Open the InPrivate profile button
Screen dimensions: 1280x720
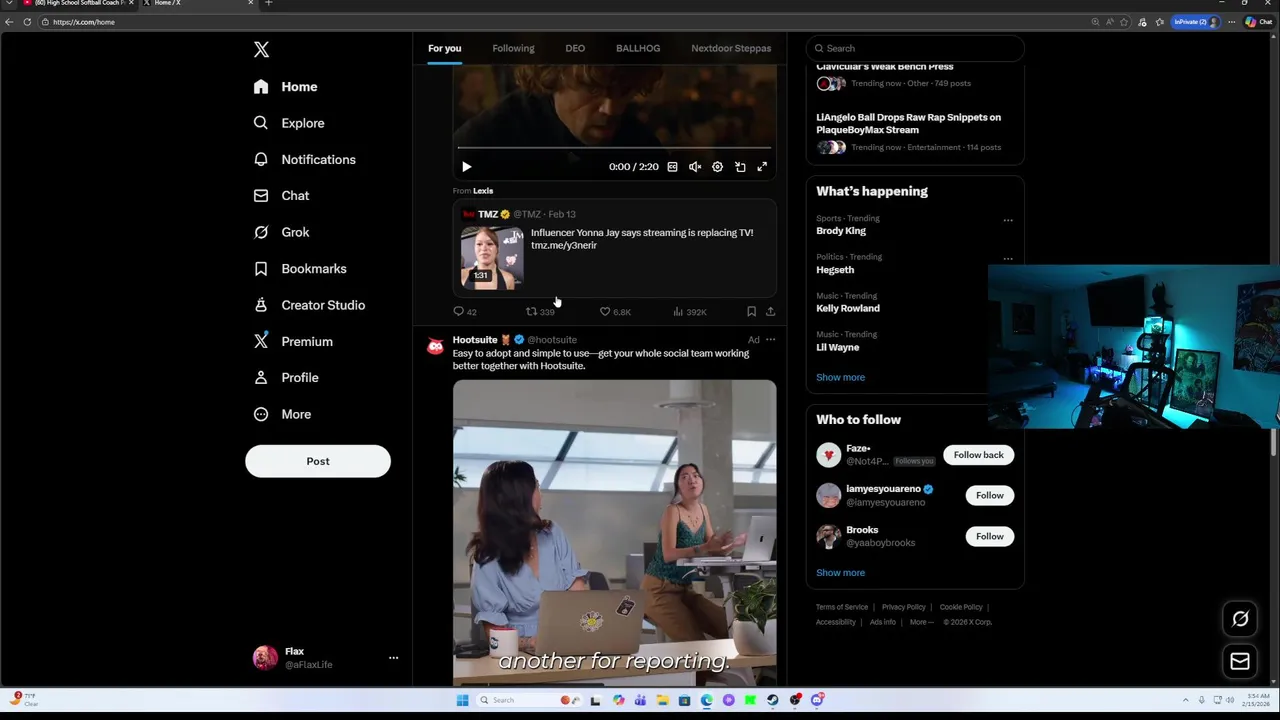point(1195,22)
